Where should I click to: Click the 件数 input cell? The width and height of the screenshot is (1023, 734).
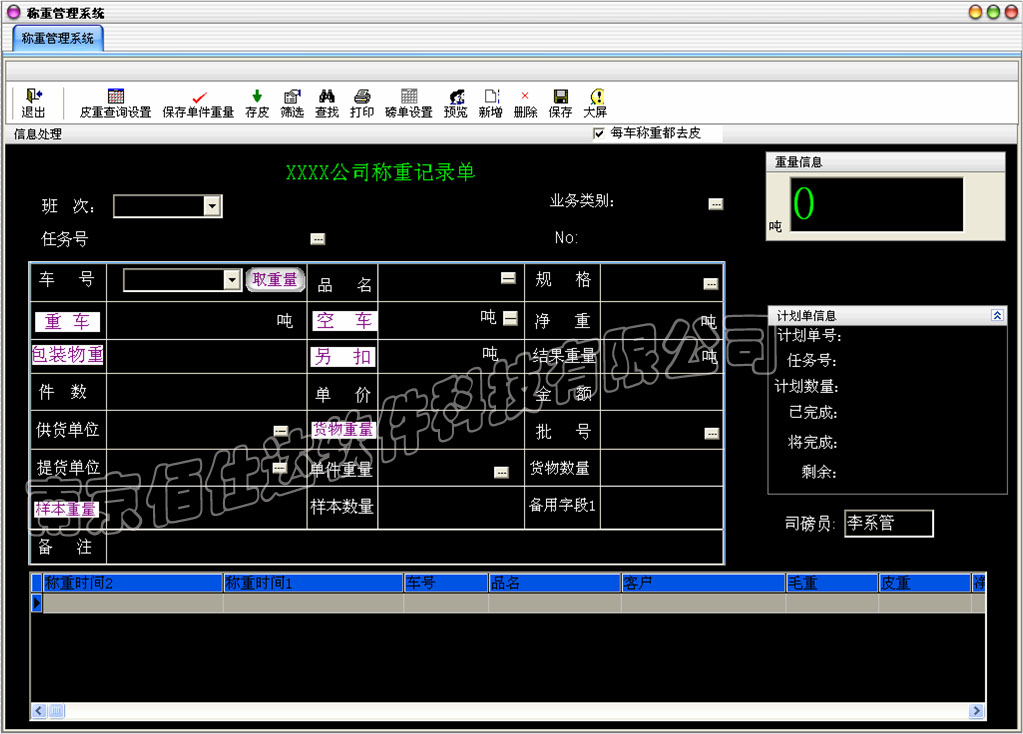click(206, 392)
